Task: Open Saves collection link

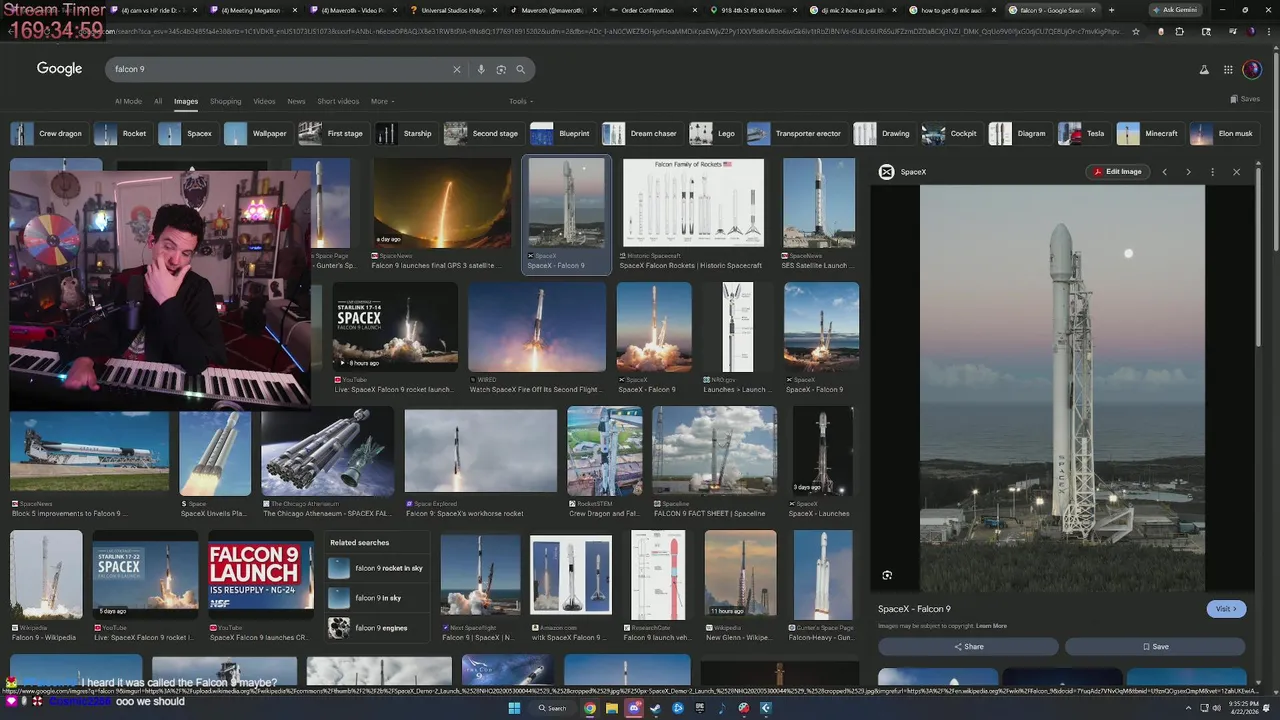Action: coord(1246,99)
